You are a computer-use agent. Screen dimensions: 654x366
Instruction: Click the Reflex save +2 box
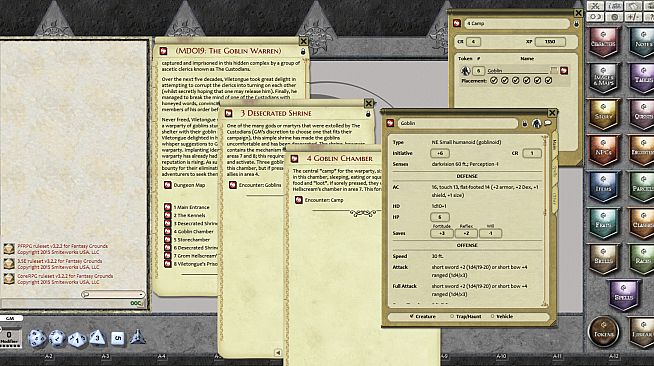click(466, 233)
